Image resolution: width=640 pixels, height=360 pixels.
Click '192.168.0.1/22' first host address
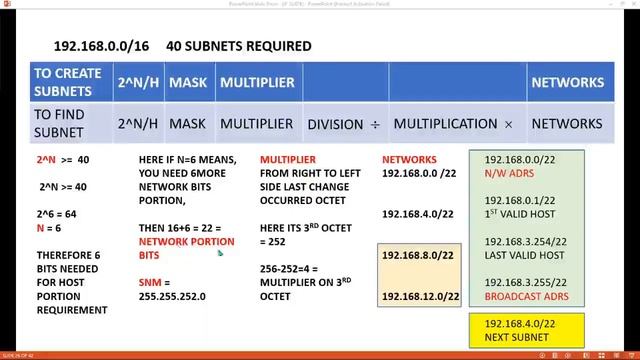[520, 201]
